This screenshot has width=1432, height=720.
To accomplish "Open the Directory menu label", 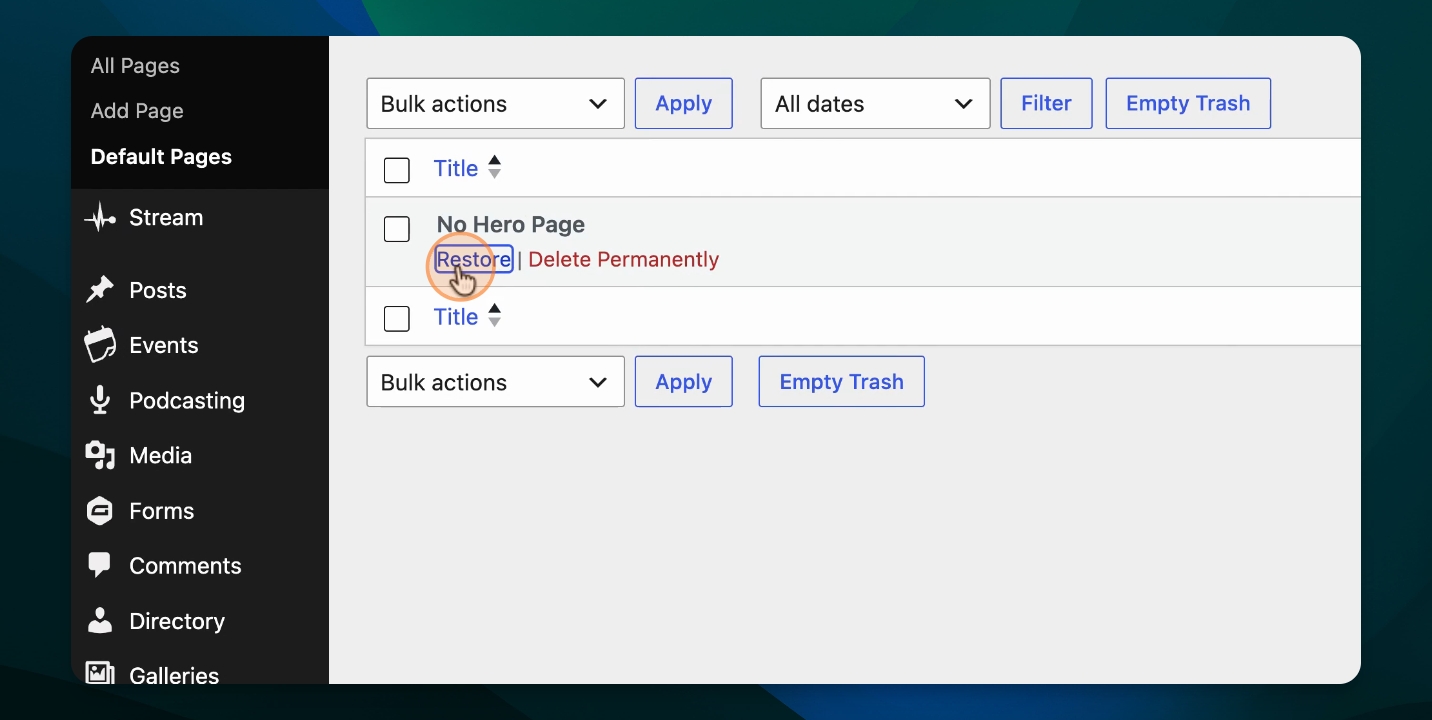I will 177,621.
